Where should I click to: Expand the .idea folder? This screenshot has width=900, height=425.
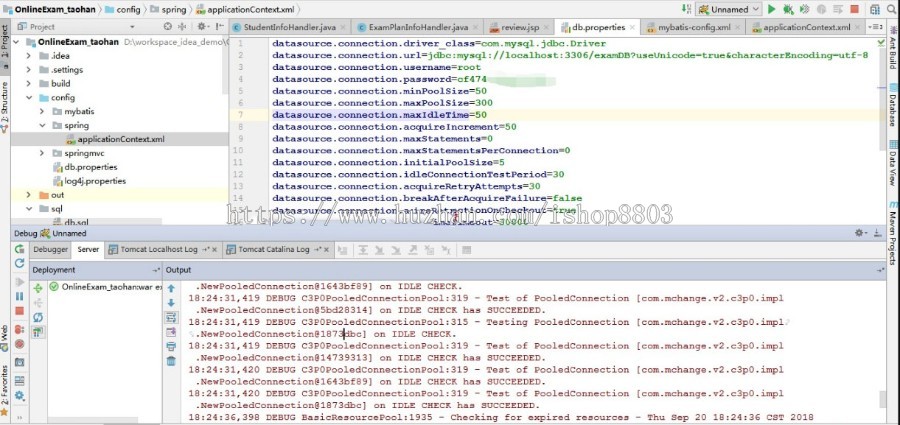(28, 56)
